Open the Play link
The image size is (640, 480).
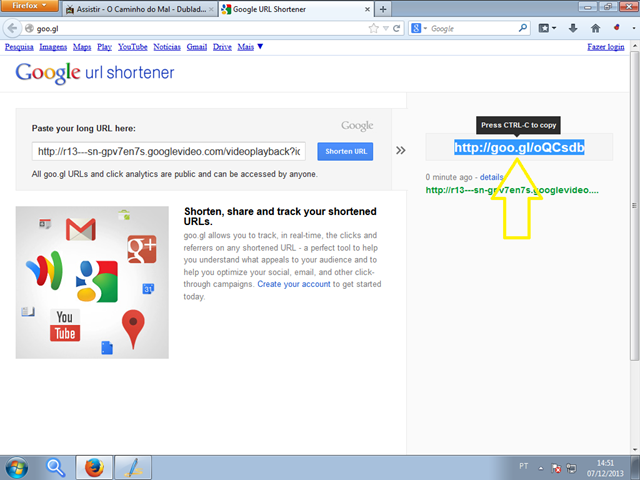point(104,47)
